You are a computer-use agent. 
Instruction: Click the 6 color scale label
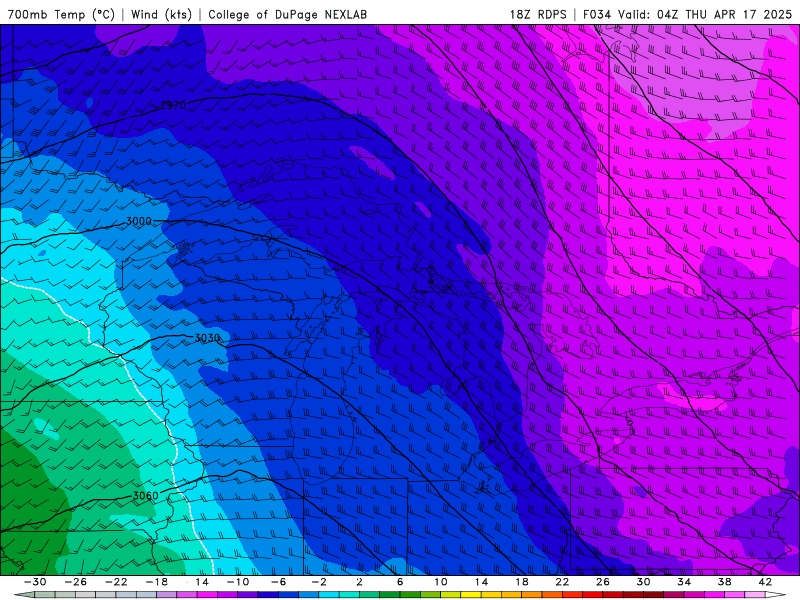(400, 582)
